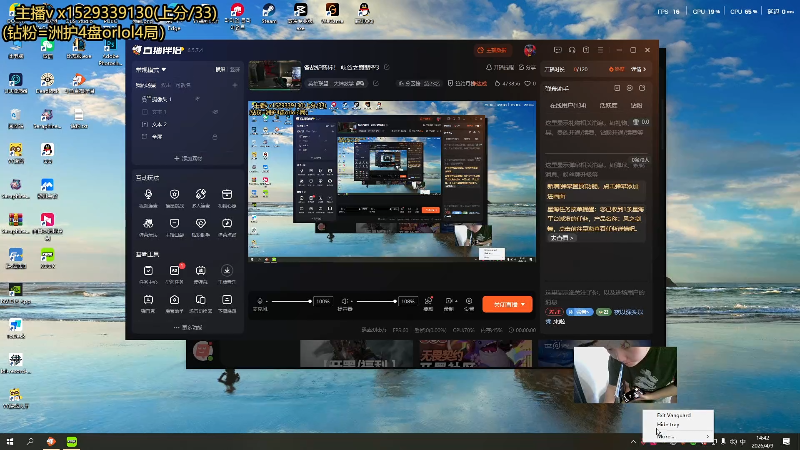Open the circular download arrow live tool icon

[x=227, y=270]
